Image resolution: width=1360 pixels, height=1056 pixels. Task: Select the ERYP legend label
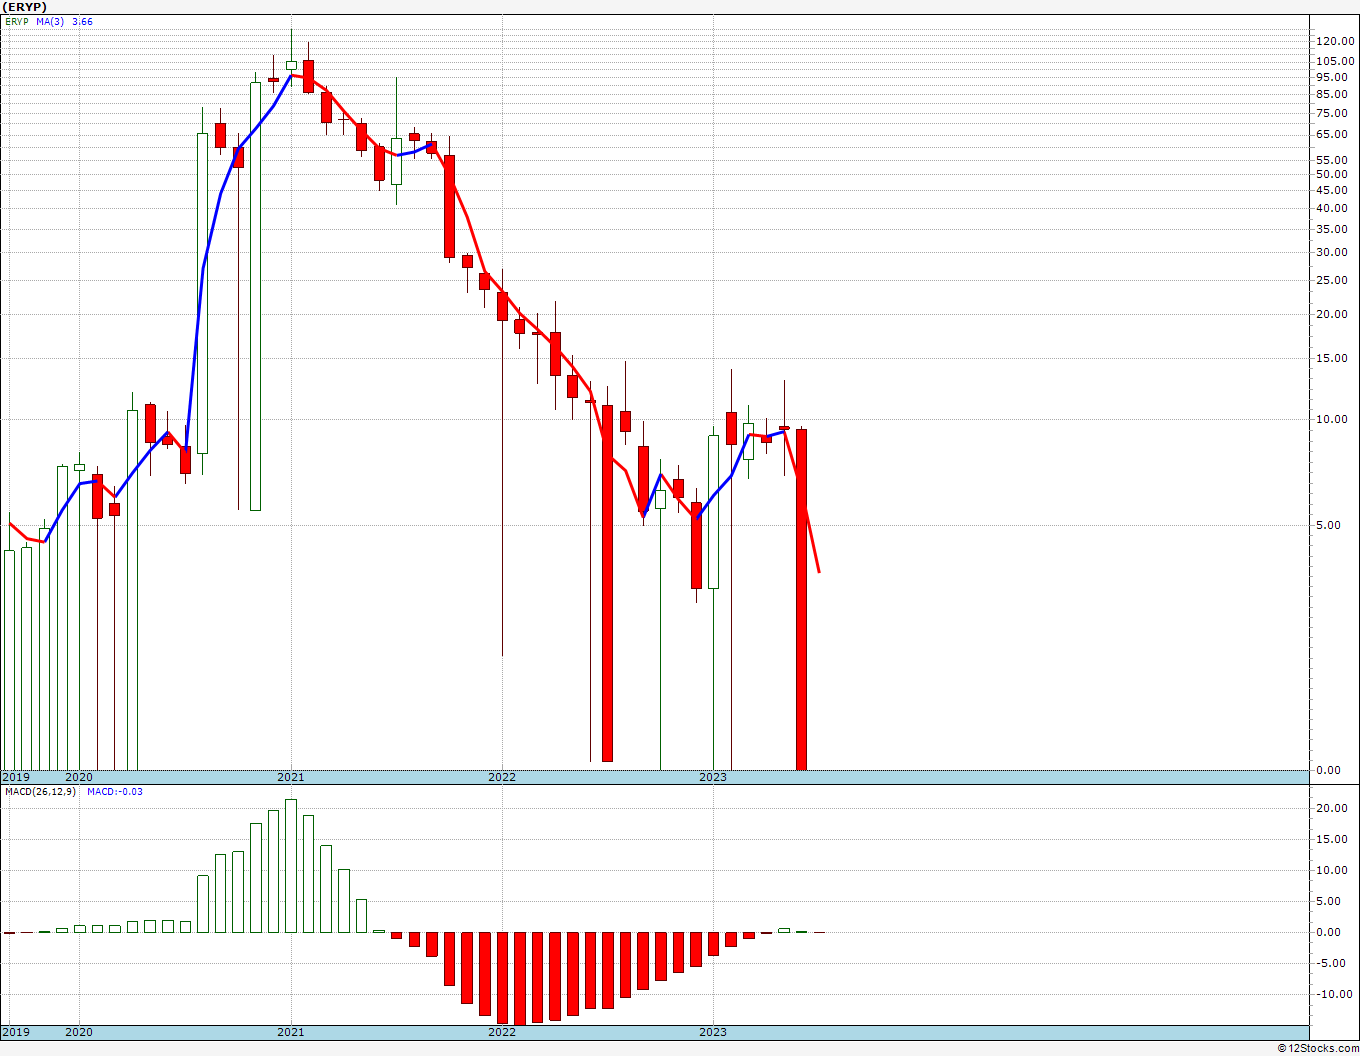coord(17,21)
